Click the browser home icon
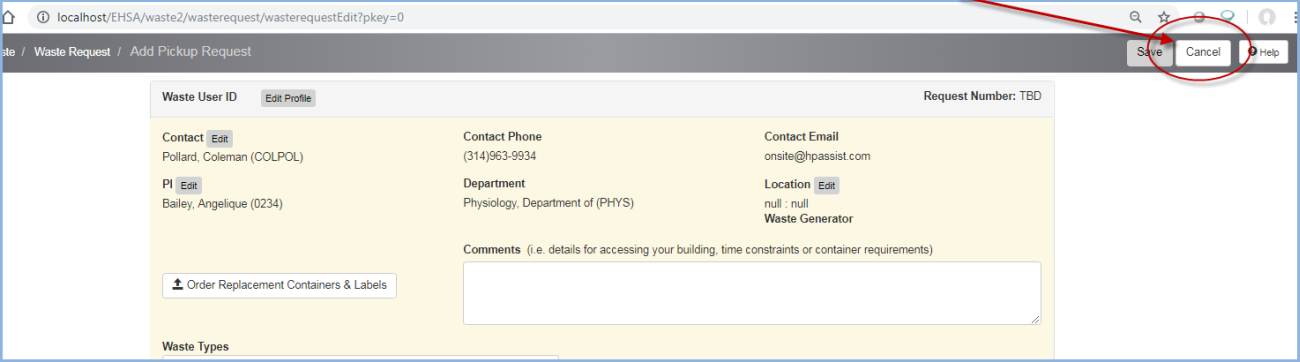1300x362 pixels. 8,17
